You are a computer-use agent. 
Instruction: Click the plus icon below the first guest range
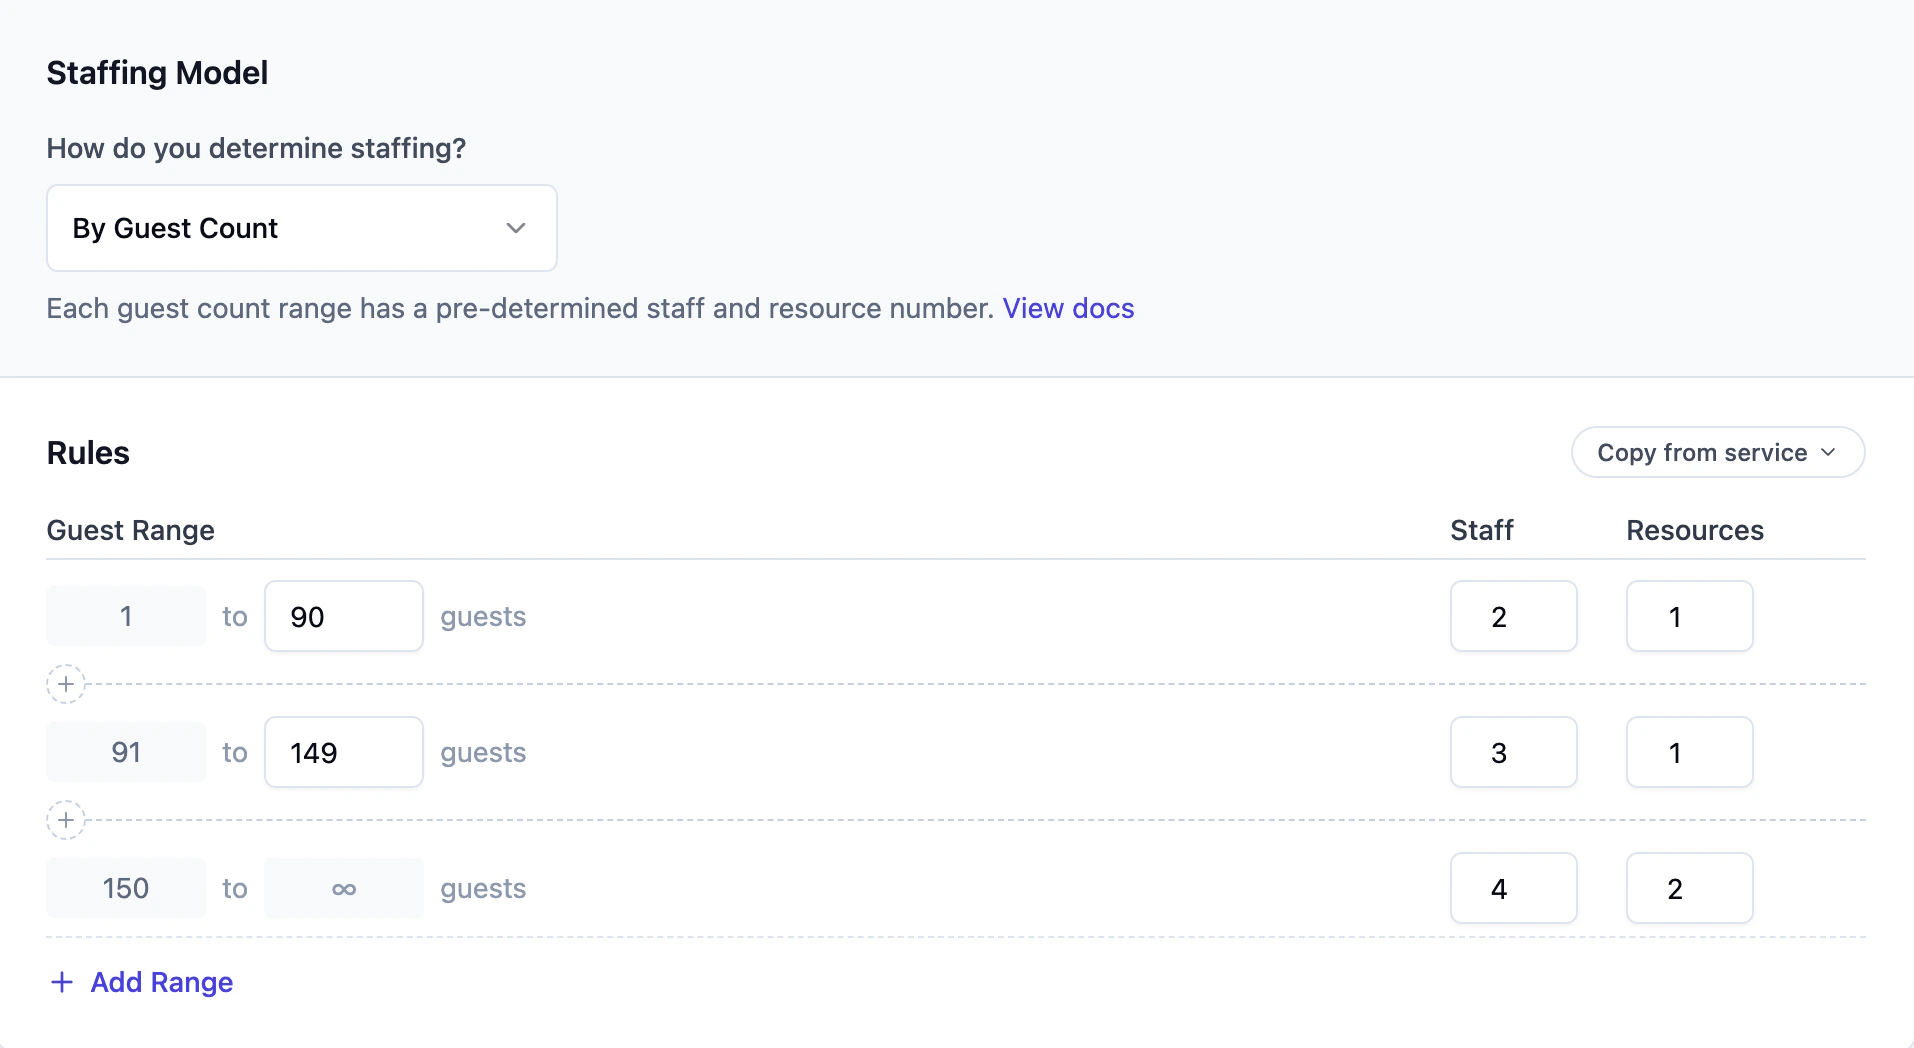[x=65, y=684]
